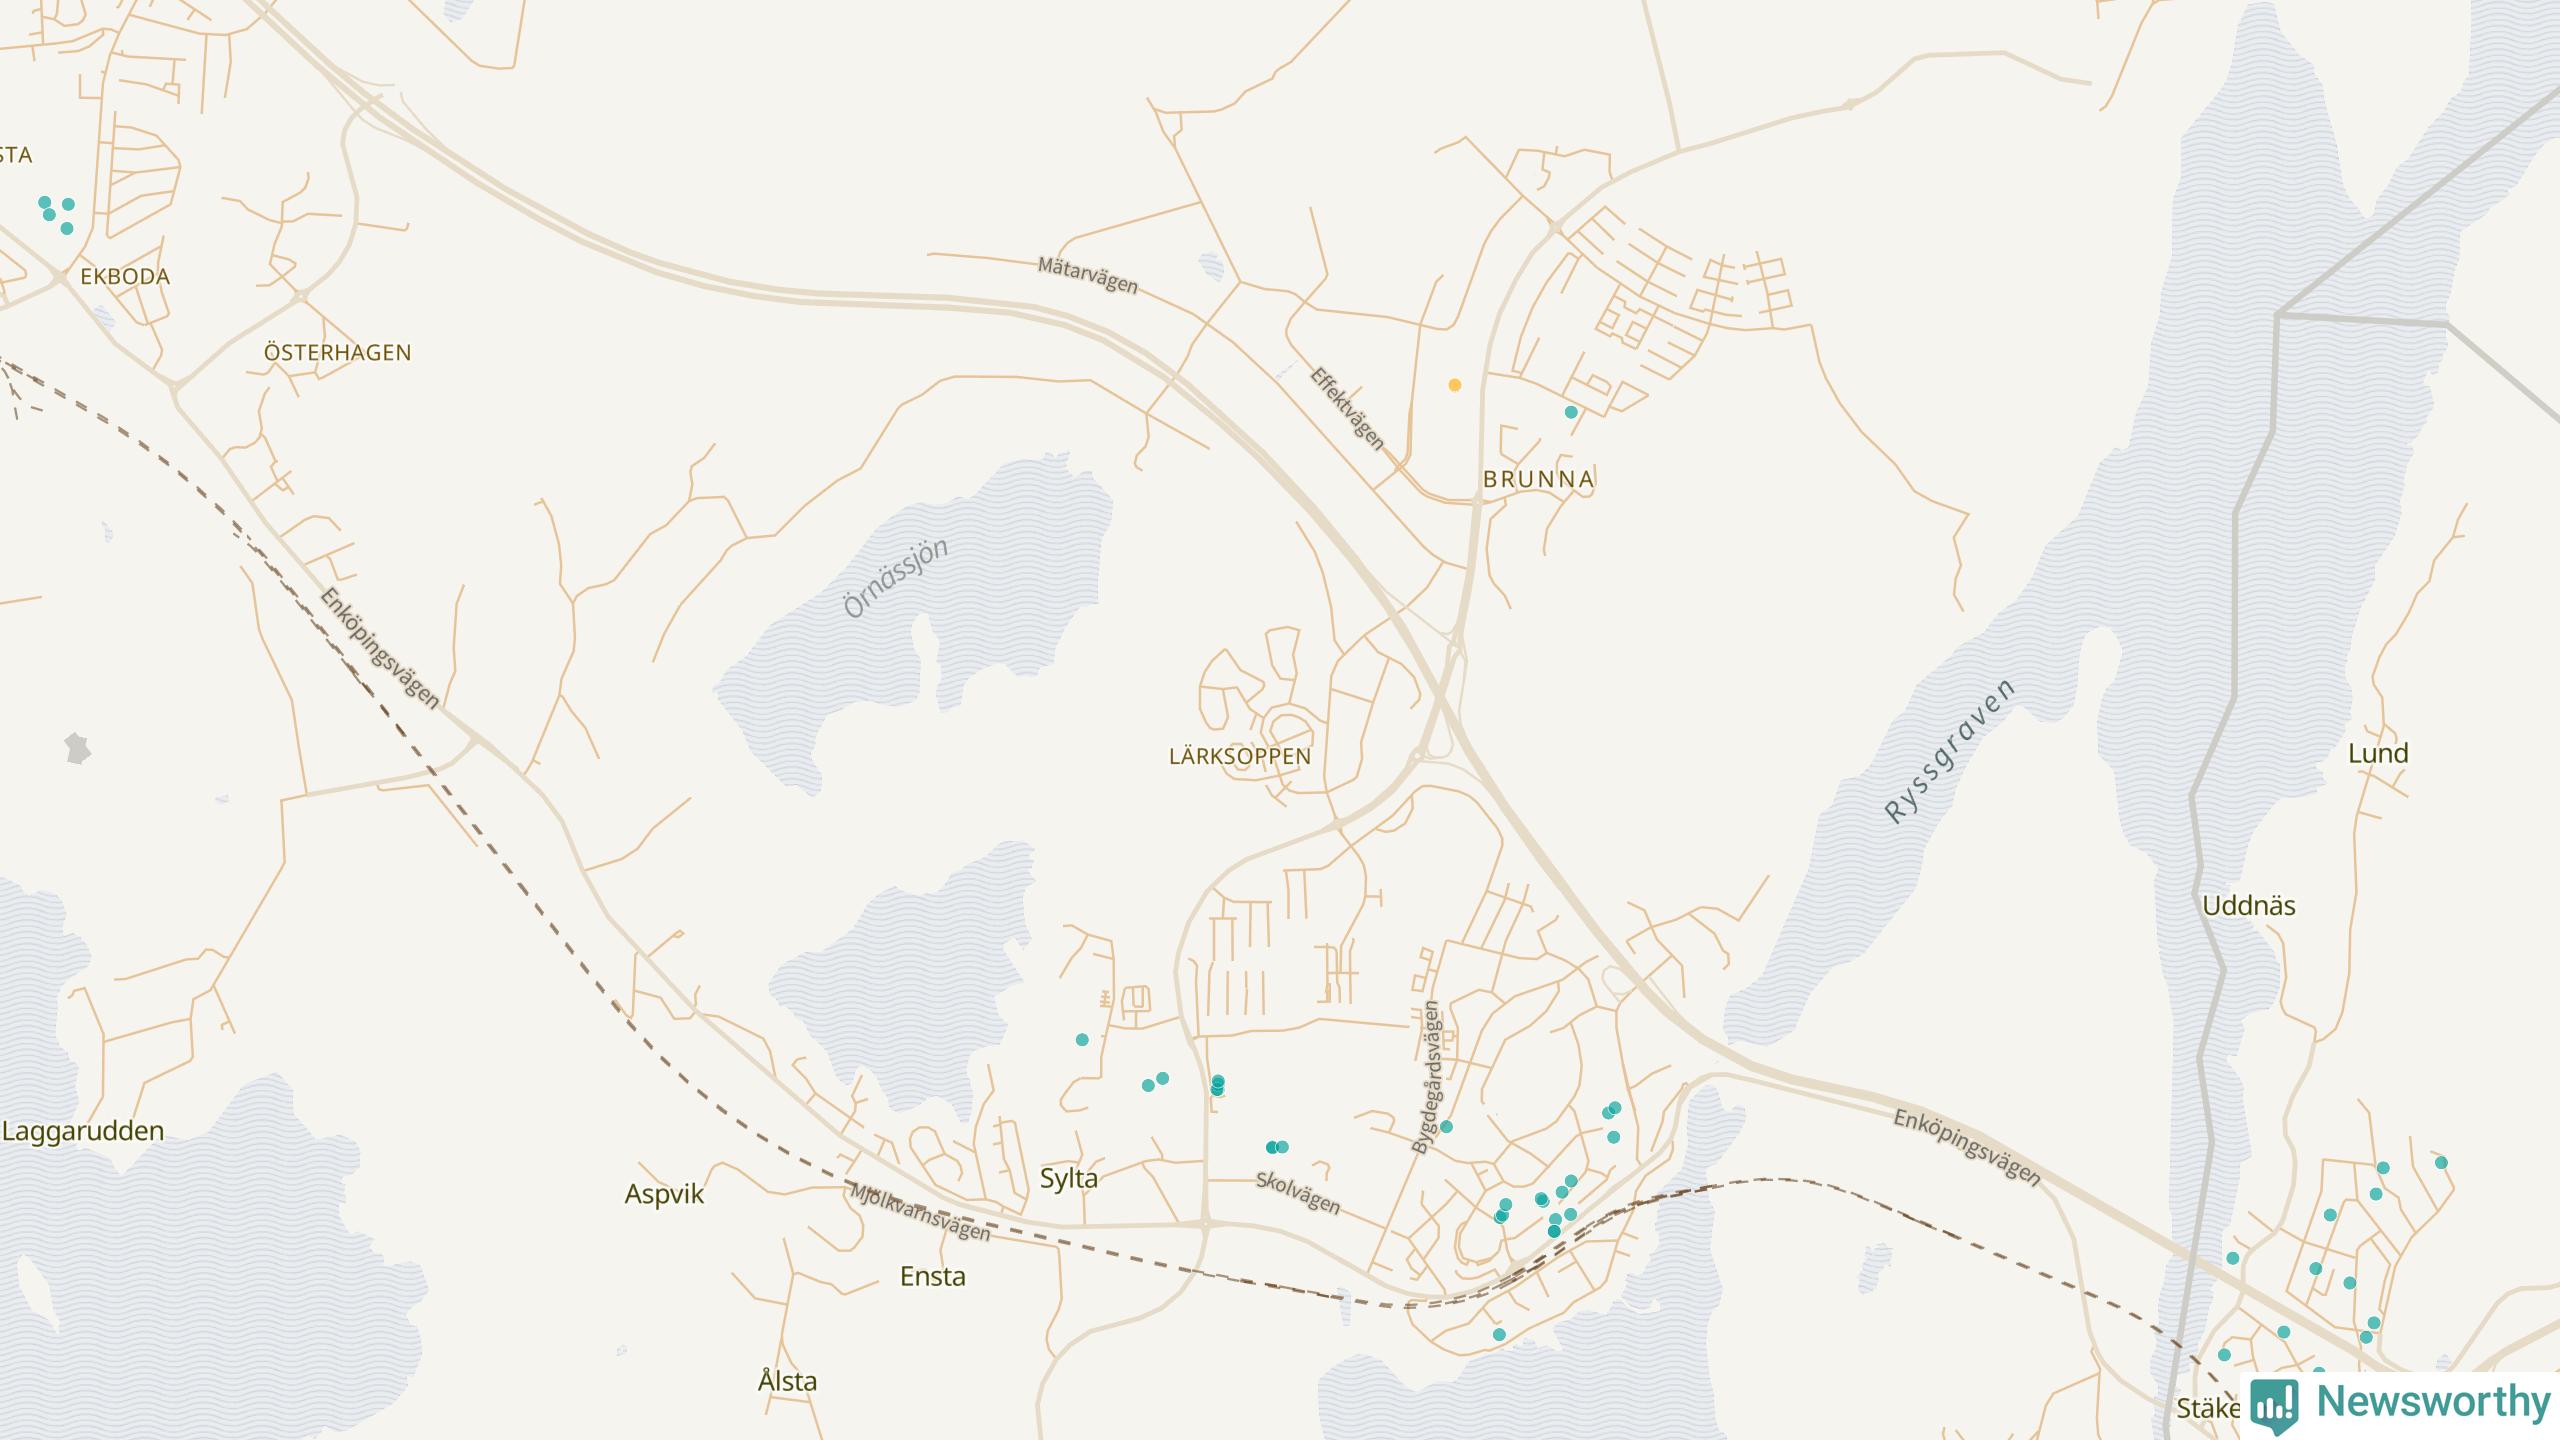
Task: Click the small gray polygon shape at left
Action: coord(78,748)
